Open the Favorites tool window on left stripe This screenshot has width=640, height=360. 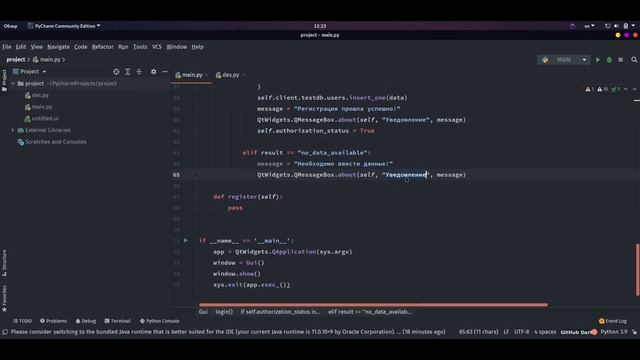(x=4, y=299)
